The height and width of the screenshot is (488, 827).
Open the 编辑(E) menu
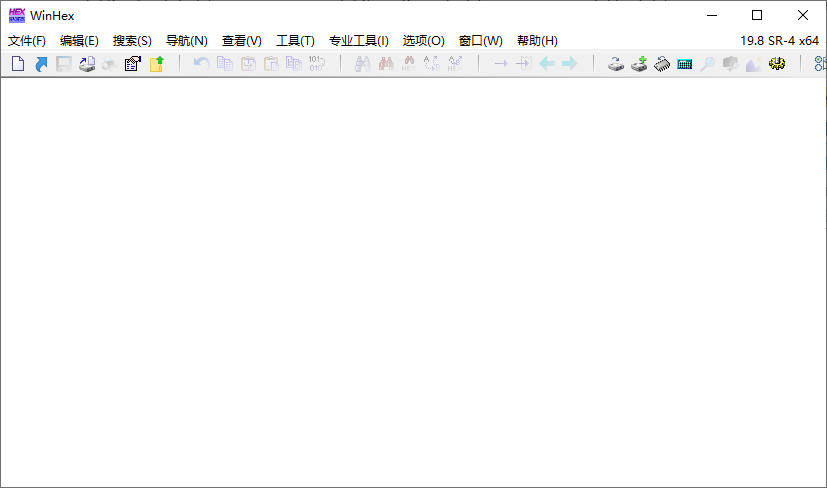[79, 41]
